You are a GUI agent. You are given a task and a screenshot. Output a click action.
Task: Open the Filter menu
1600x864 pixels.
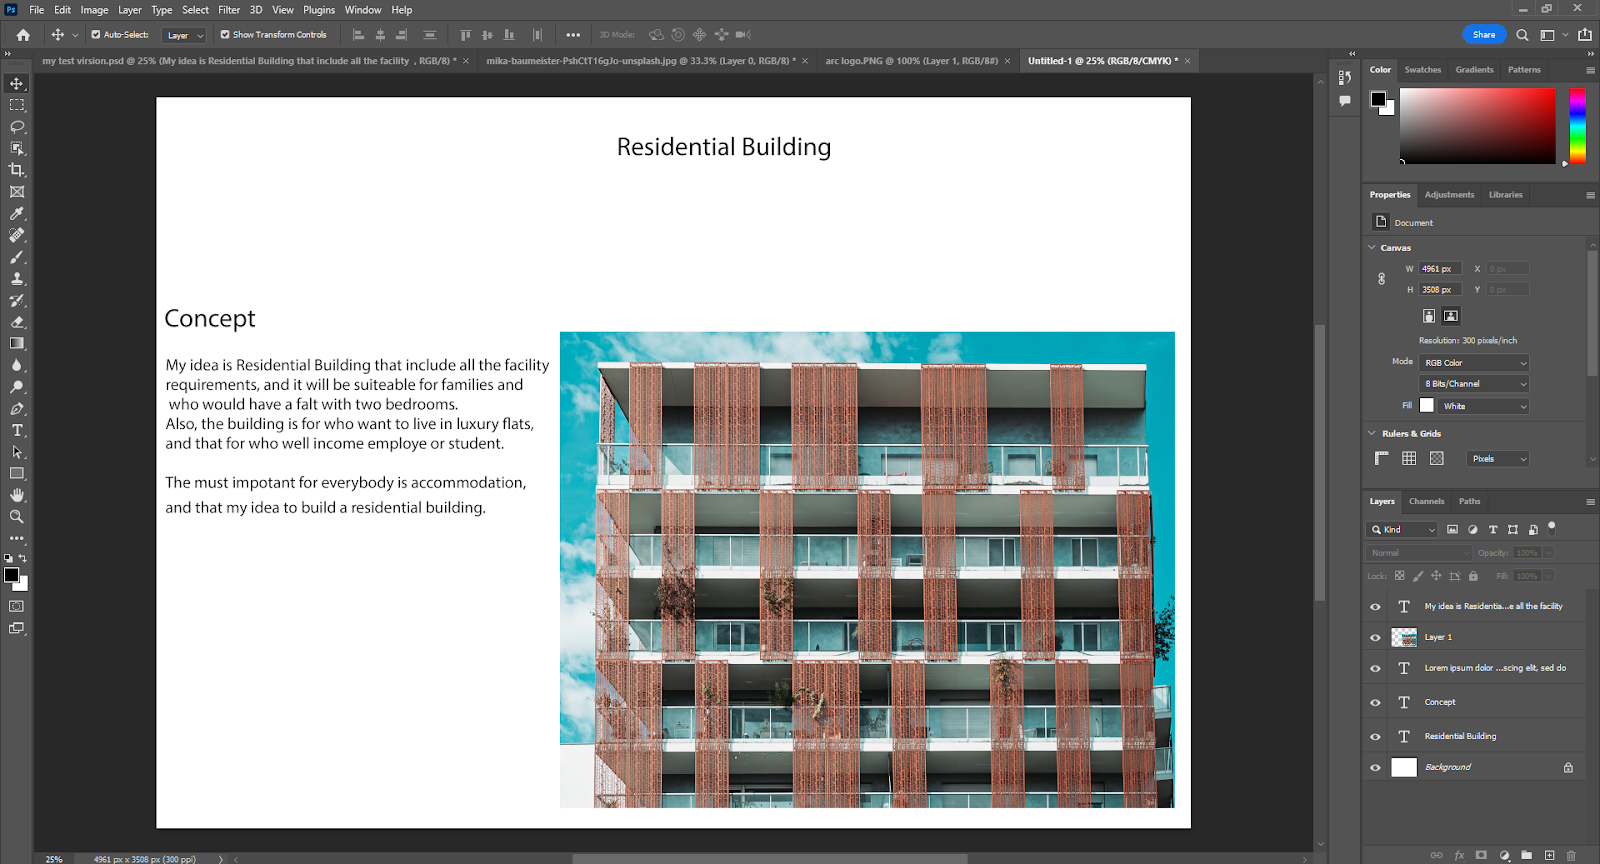coord(229,10)
